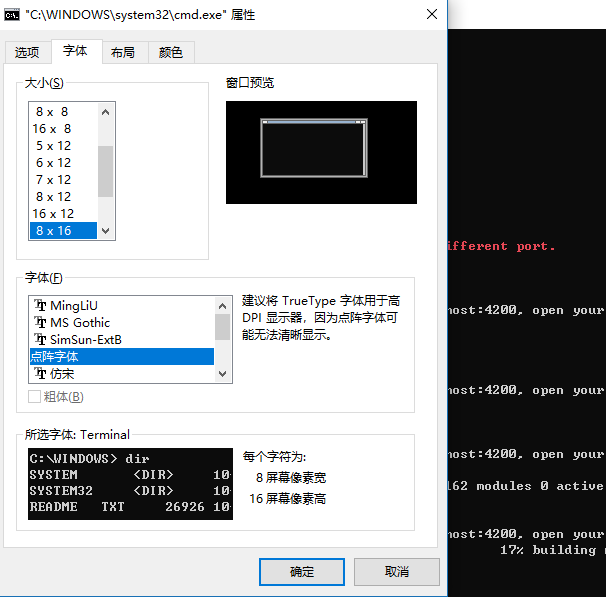
Task: Select the MS Gothic font
Action: 122,323
